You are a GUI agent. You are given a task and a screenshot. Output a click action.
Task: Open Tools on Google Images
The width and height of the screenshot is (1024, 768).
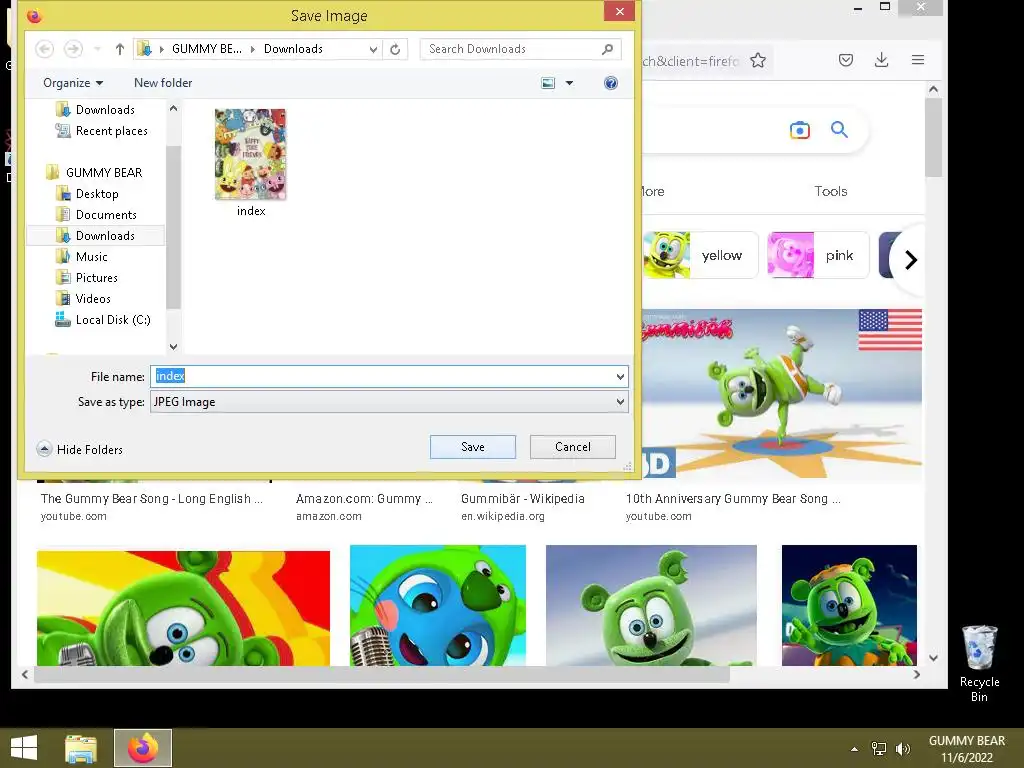coord(831,191)
